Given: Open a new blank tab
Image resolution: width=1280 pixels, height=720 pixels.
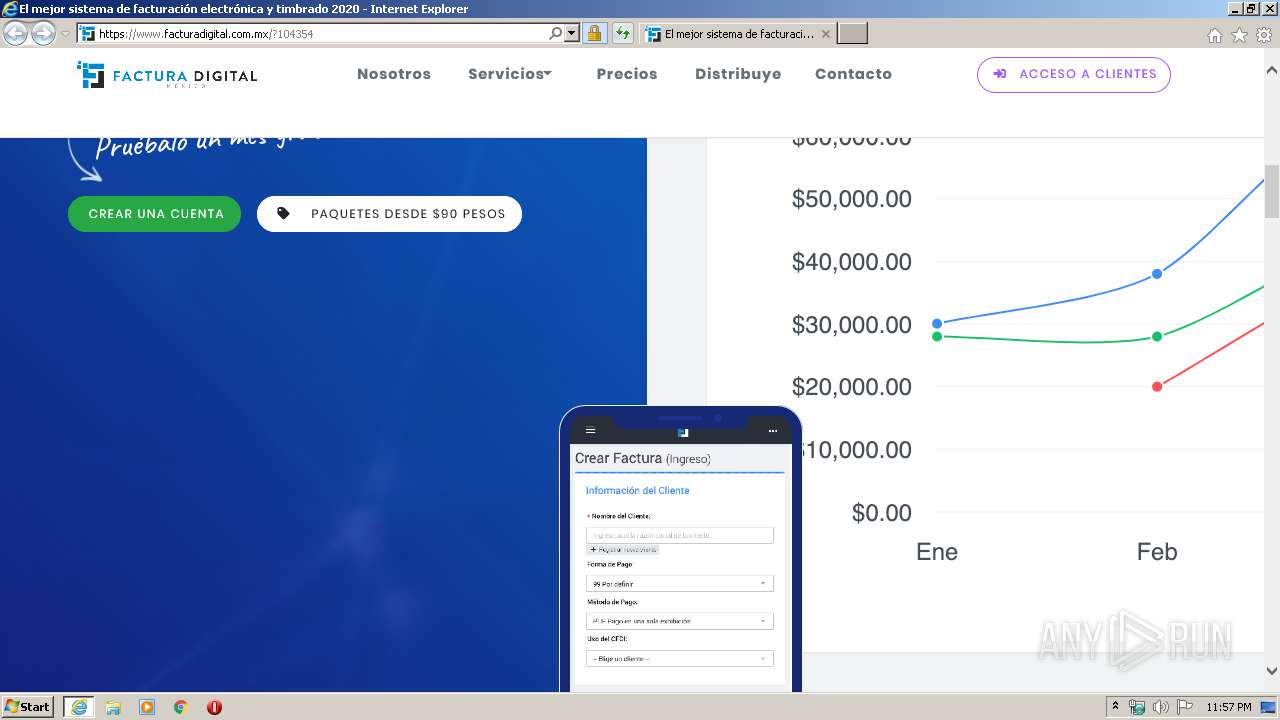Looking at the screenshot, I should 852,34.
